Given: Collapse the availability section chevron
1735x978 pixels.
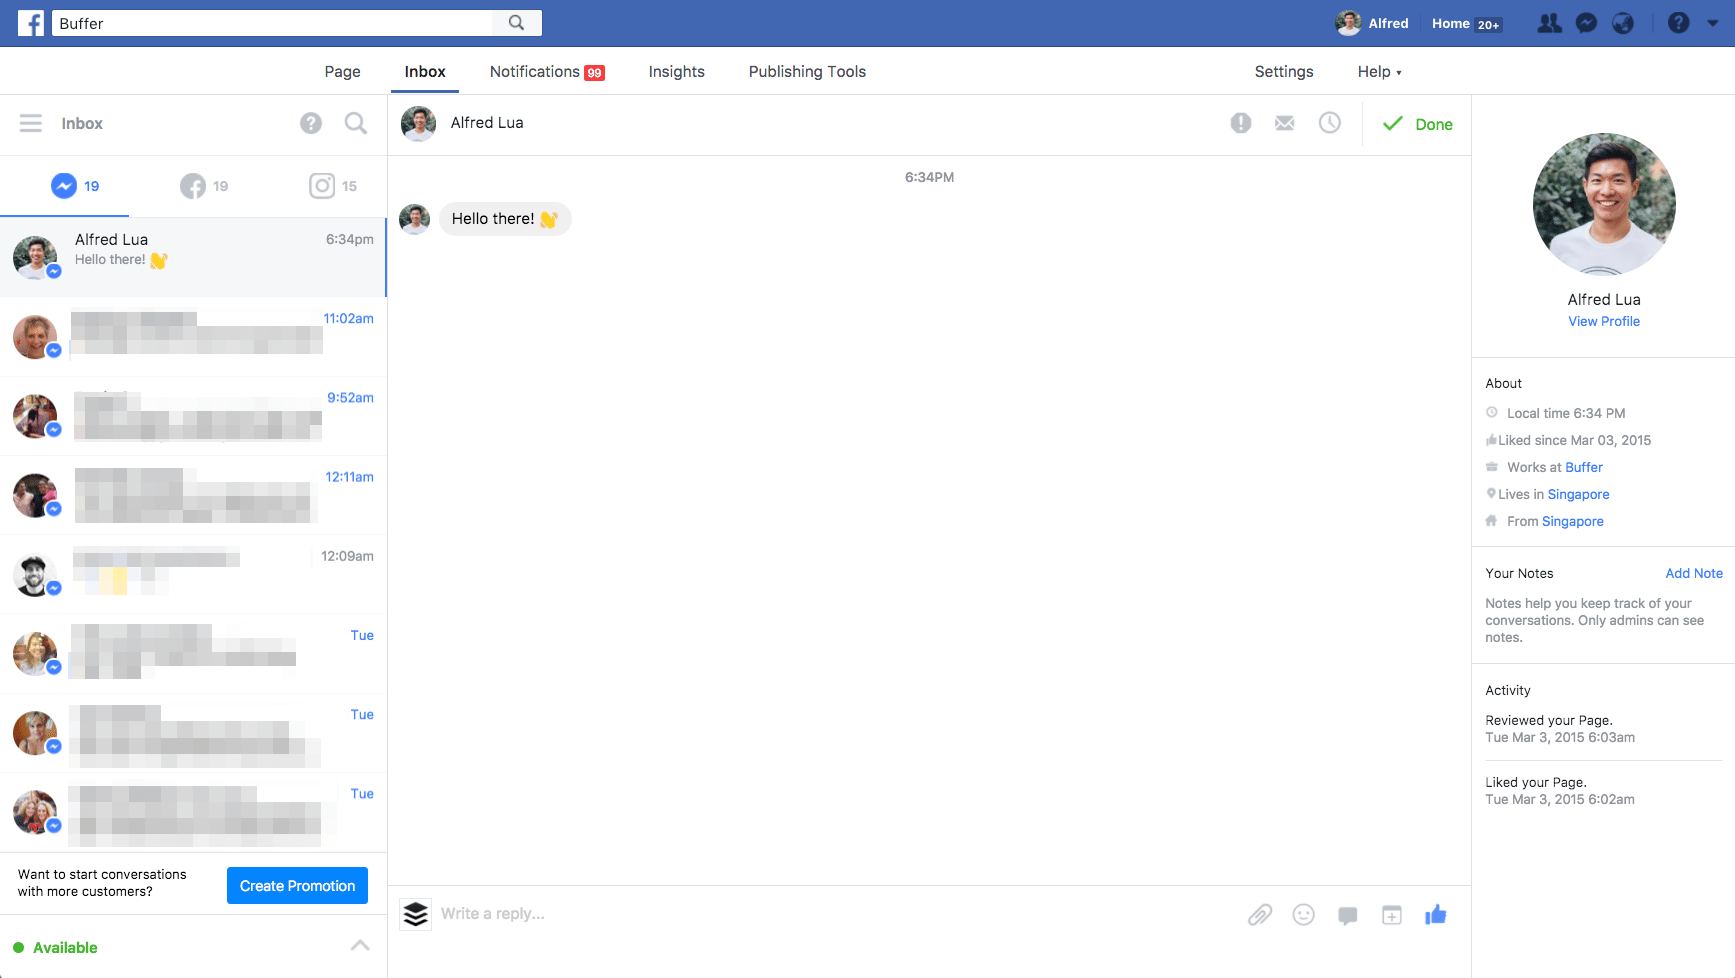Looking at the screenshot, I should pos(359,945).
